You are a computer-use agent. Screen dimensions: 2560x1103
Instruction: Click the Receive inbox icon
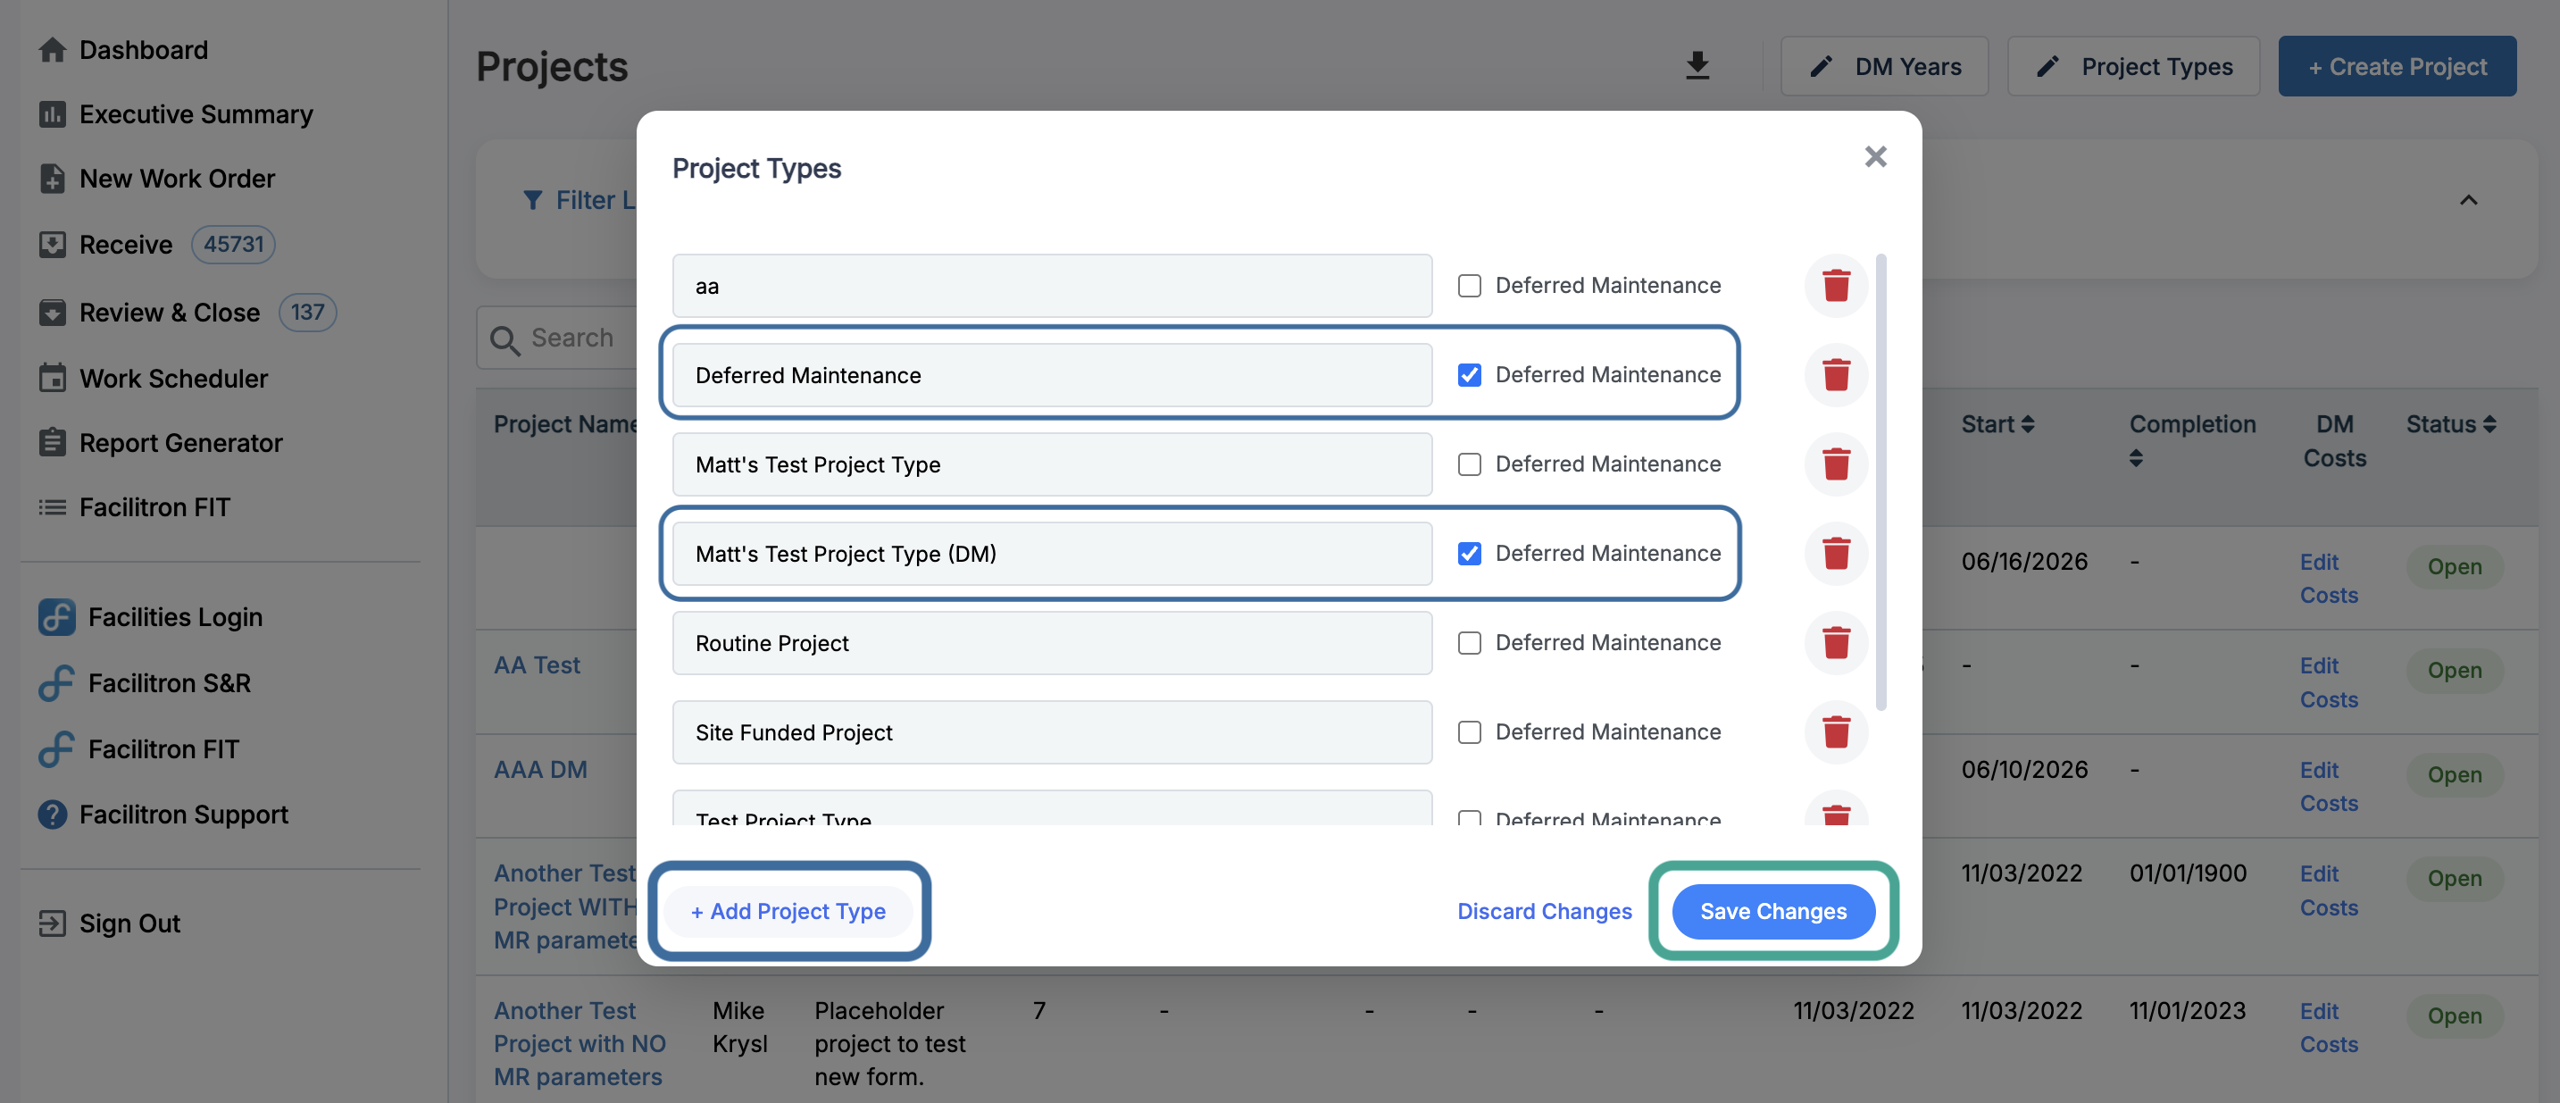pos(52,244)
